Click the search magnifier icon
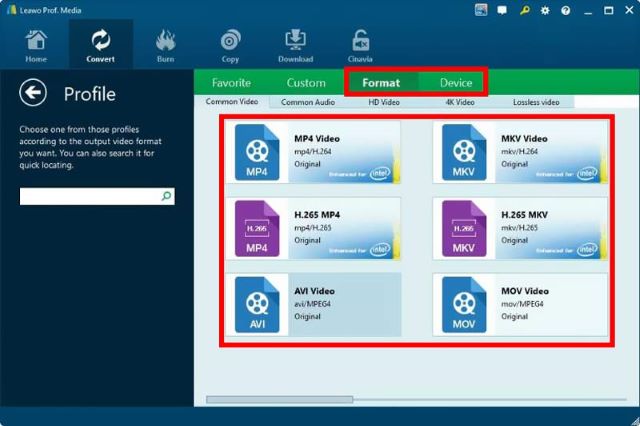 [166, 196]
